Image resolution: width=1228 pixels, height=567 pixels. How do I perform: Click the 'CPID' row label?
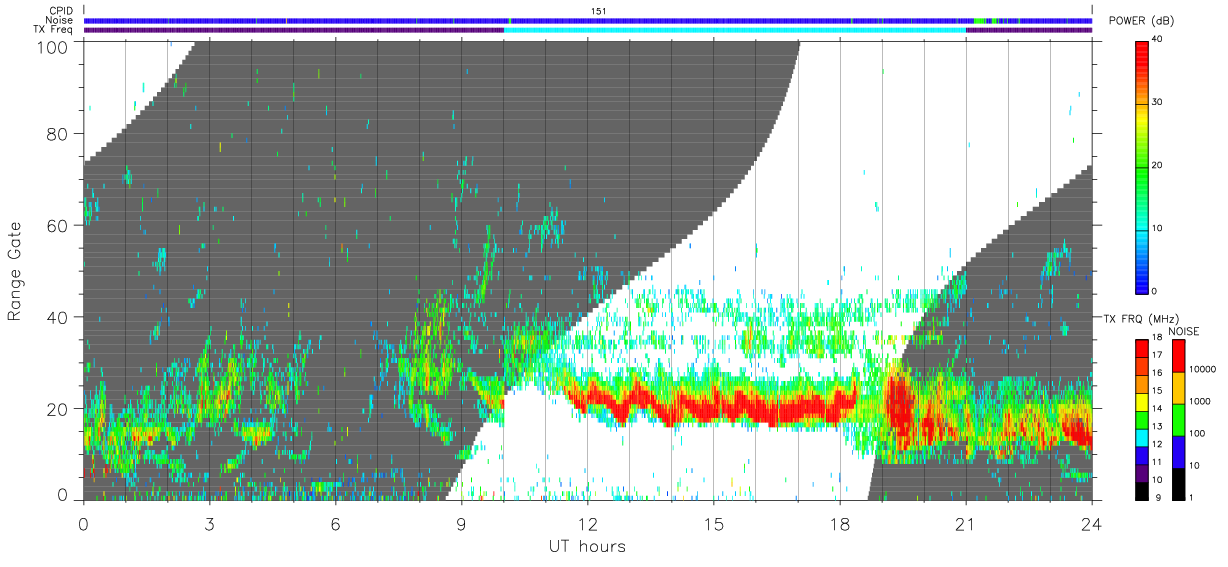click(x=61, y=11)
